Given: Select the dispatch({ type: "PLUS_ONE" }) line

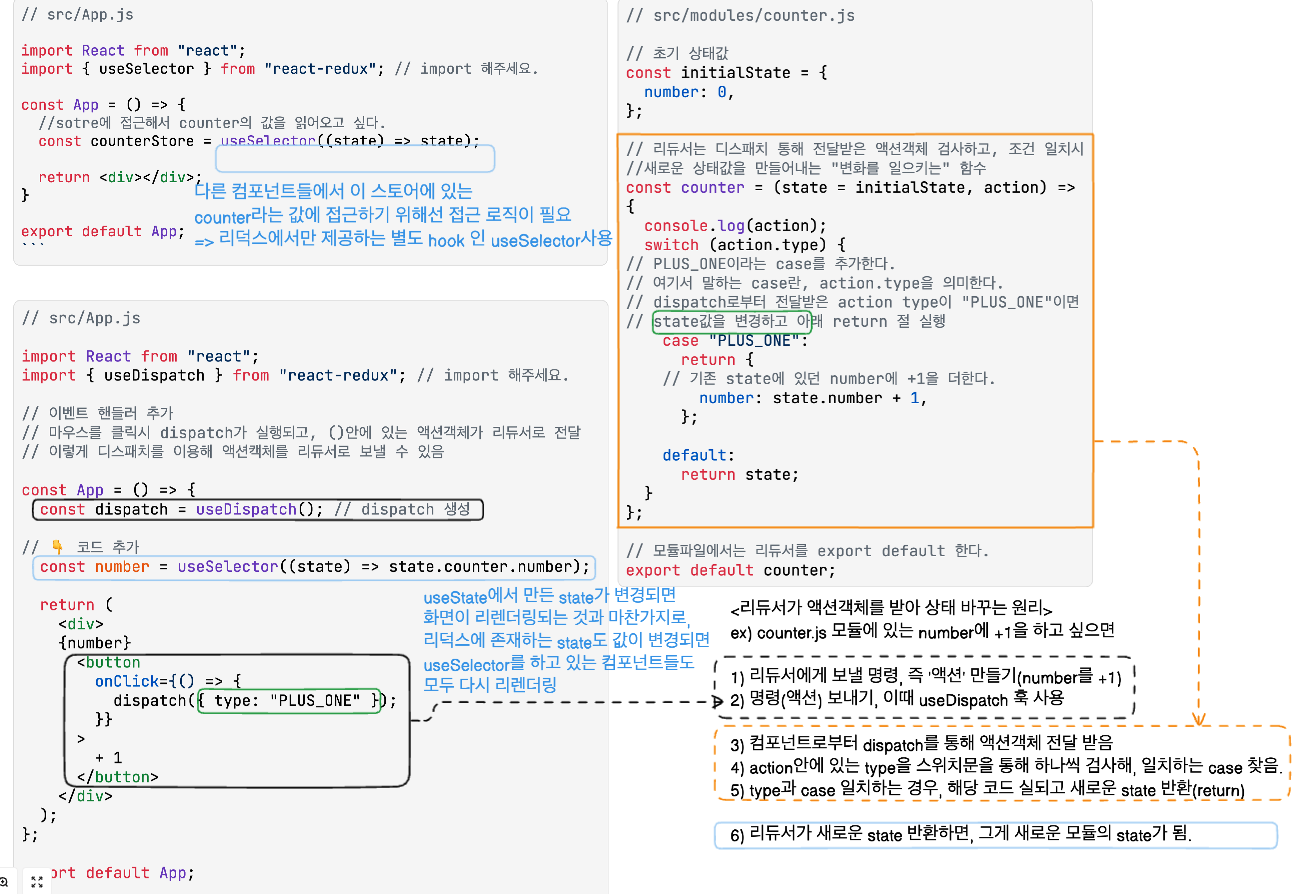Looking at the screenshot, I should point(255,700).
